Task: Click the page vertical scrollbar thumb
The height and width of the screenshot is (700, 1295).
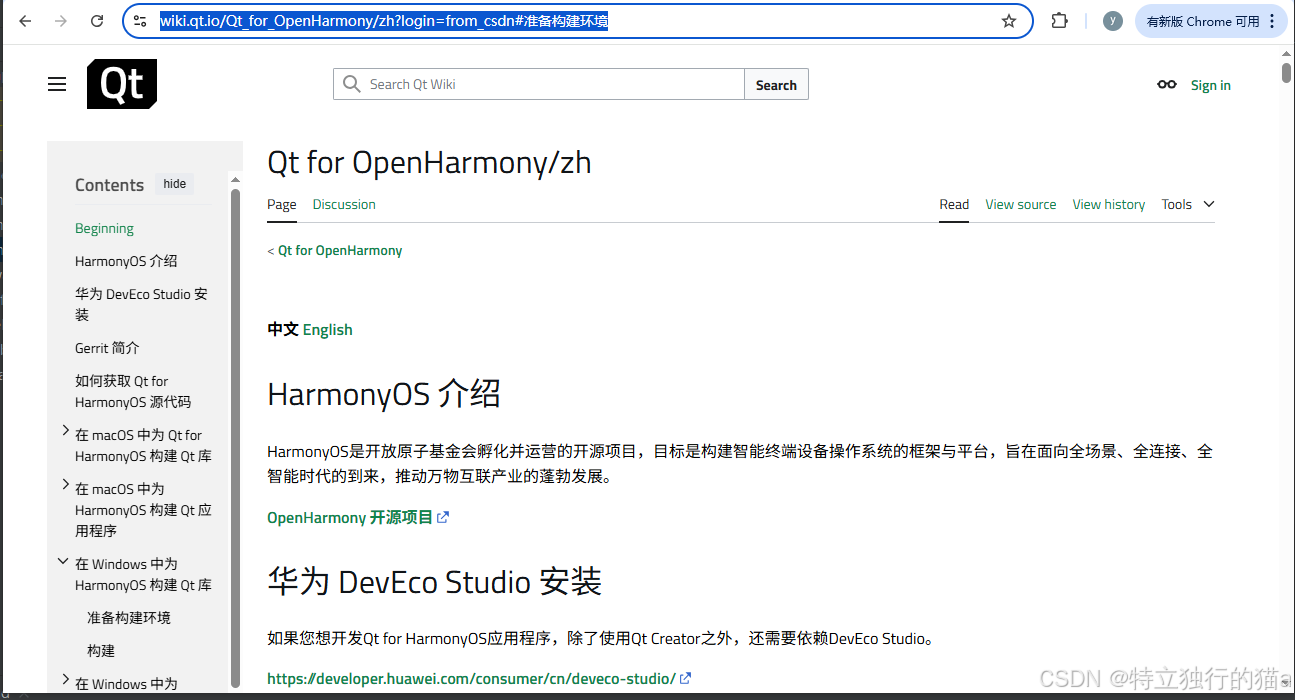Action: [x=1286, y=72]
